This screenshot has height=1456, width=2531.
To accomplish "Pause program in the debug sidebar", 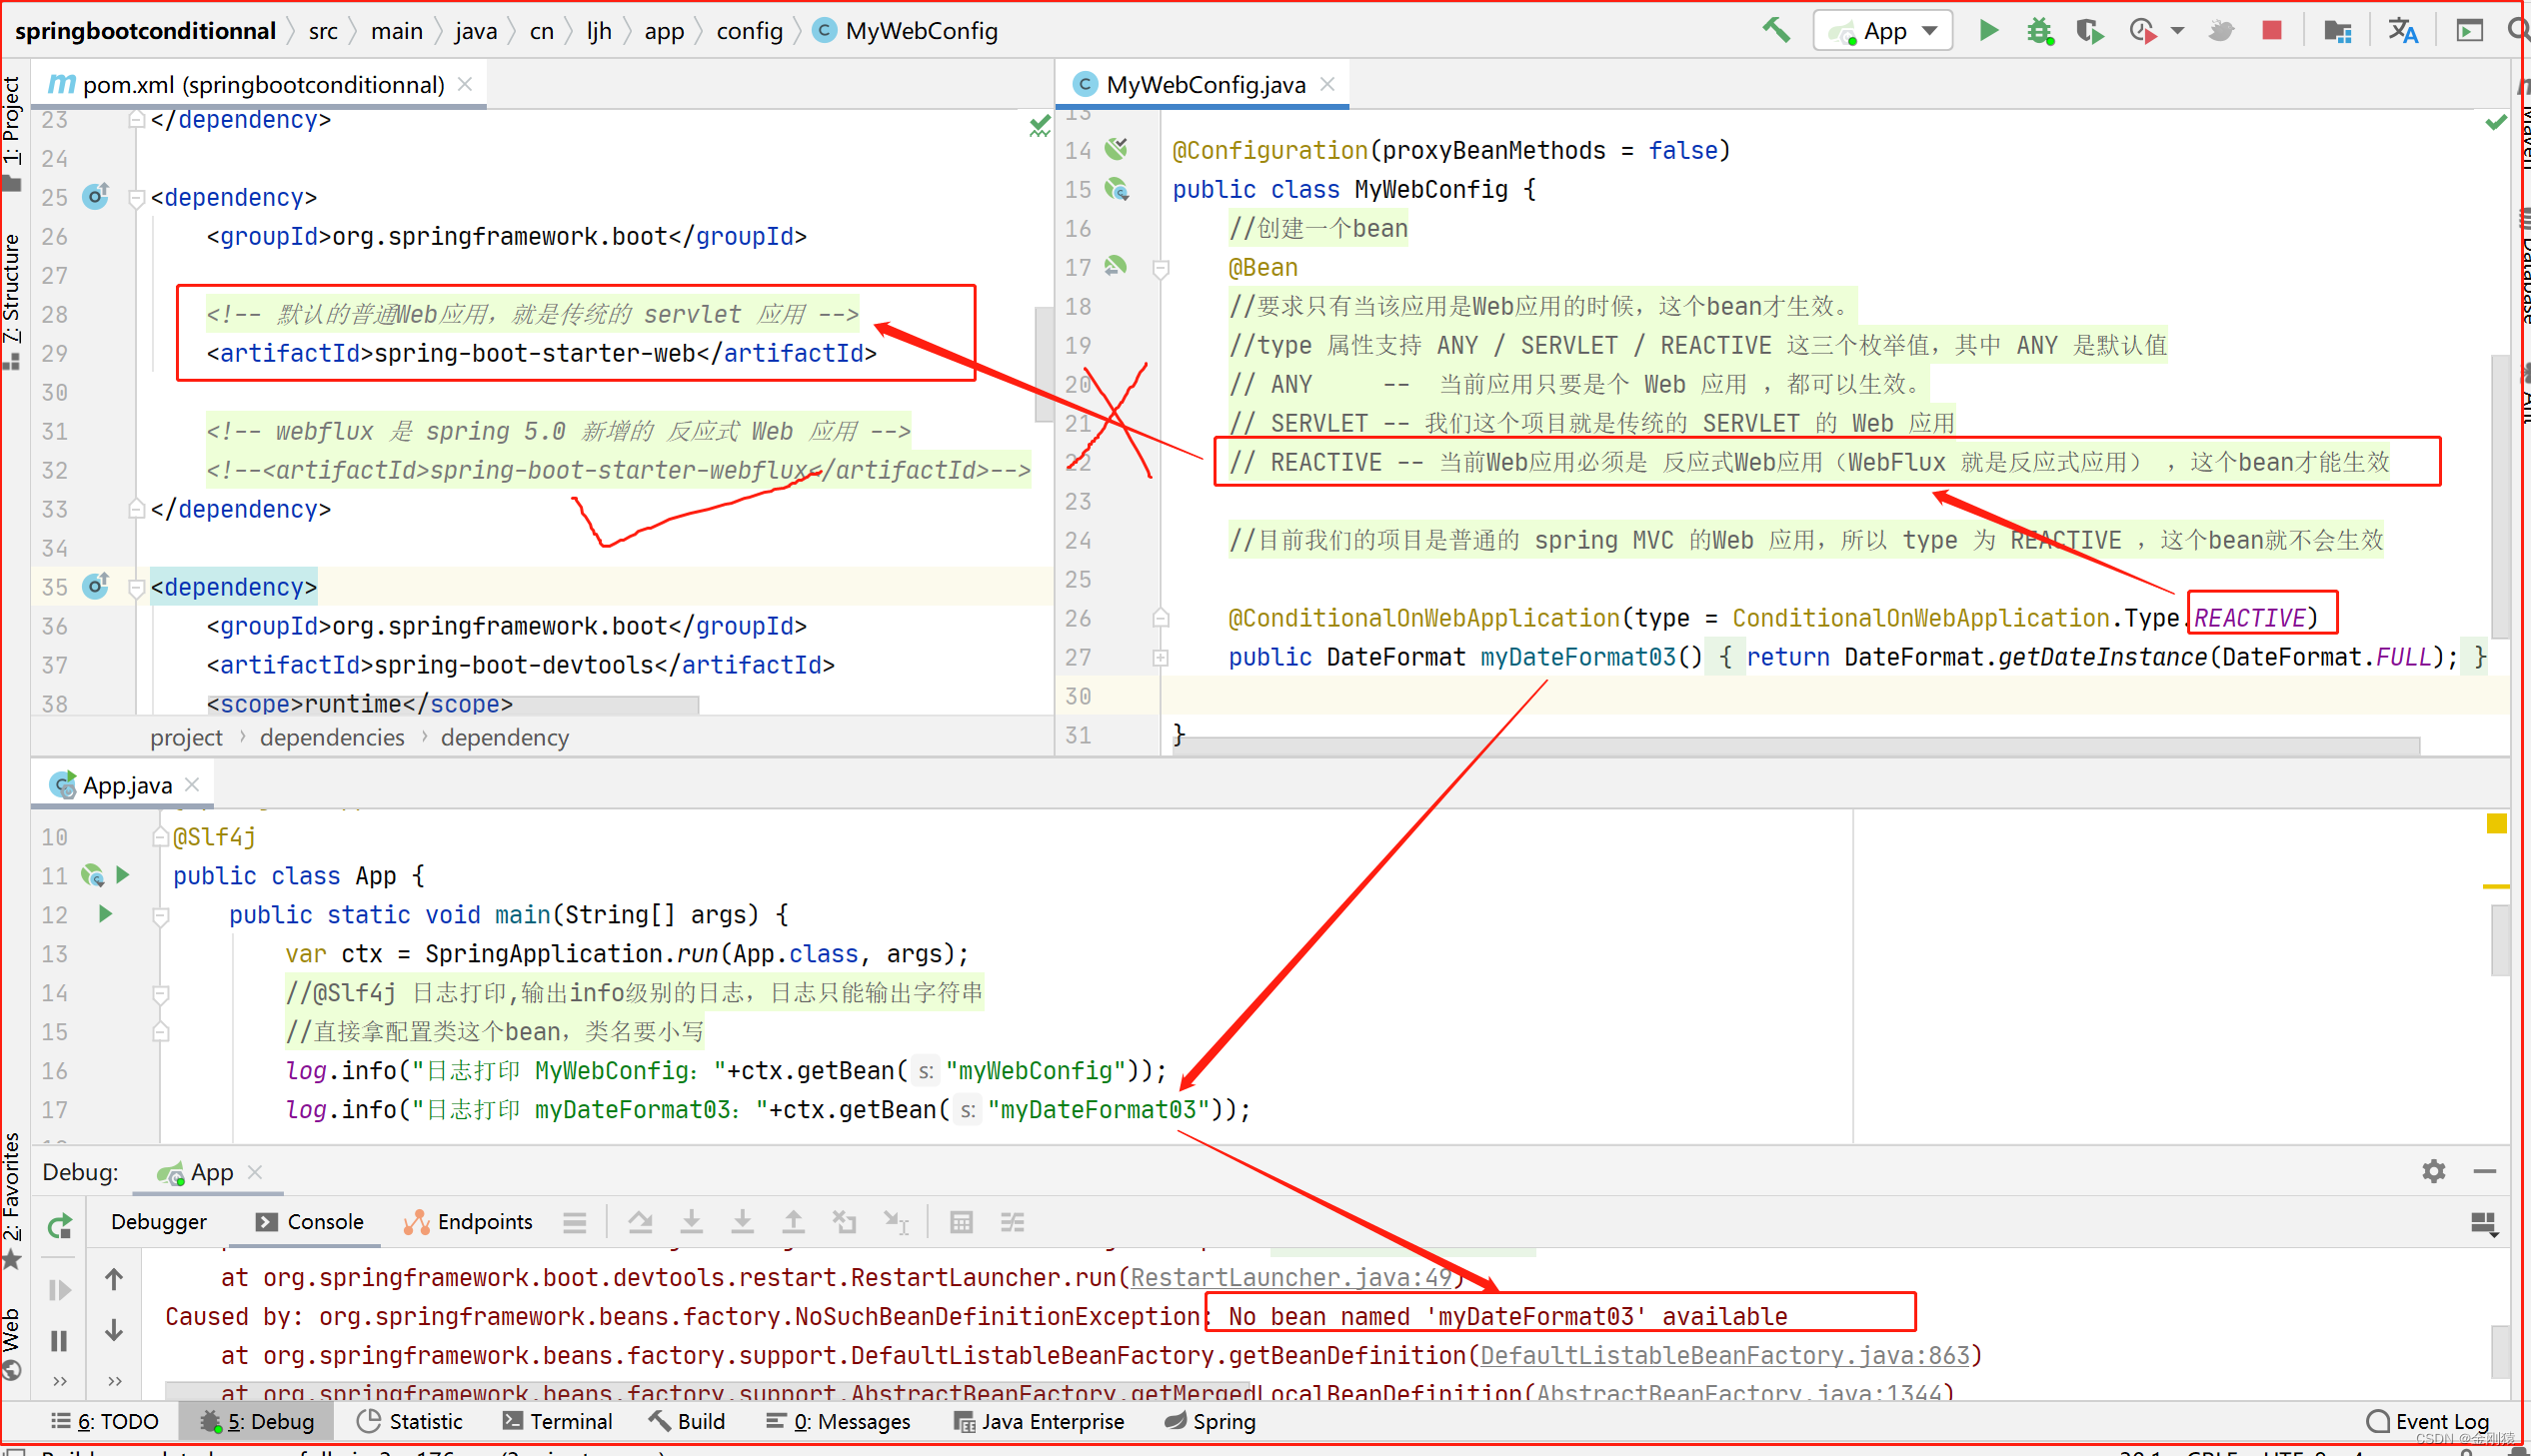I will point(59,1340).
